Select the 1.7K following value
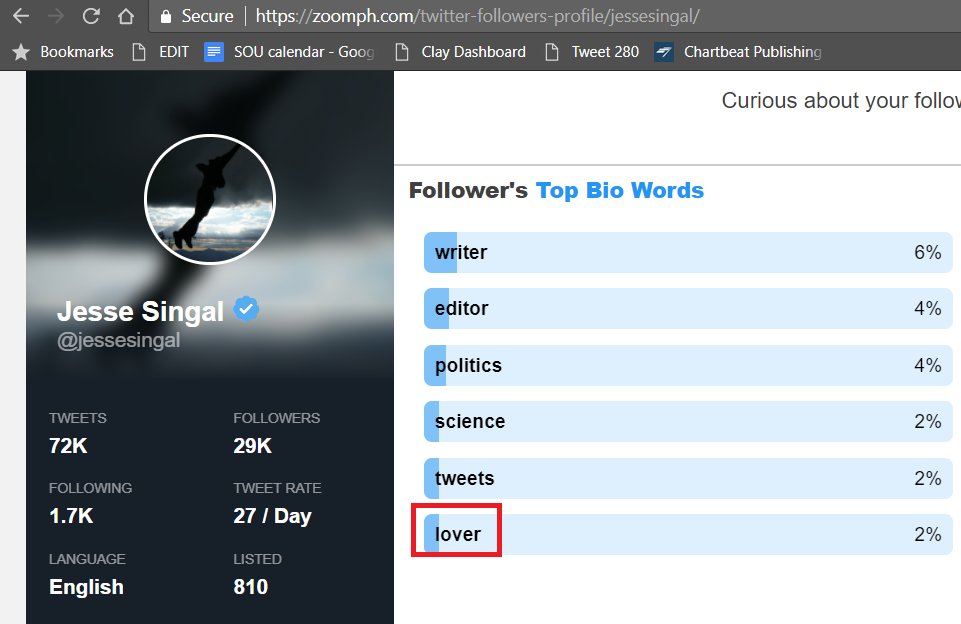Viewport: 961px width, 624px height. point(71,516)
